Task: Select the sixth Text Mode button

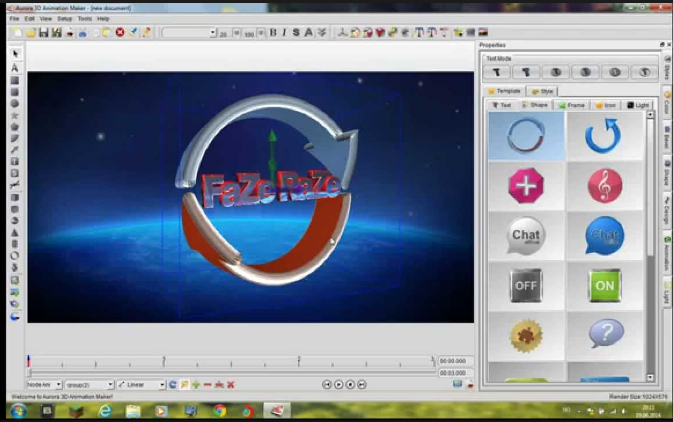Action: coord(644,72)
